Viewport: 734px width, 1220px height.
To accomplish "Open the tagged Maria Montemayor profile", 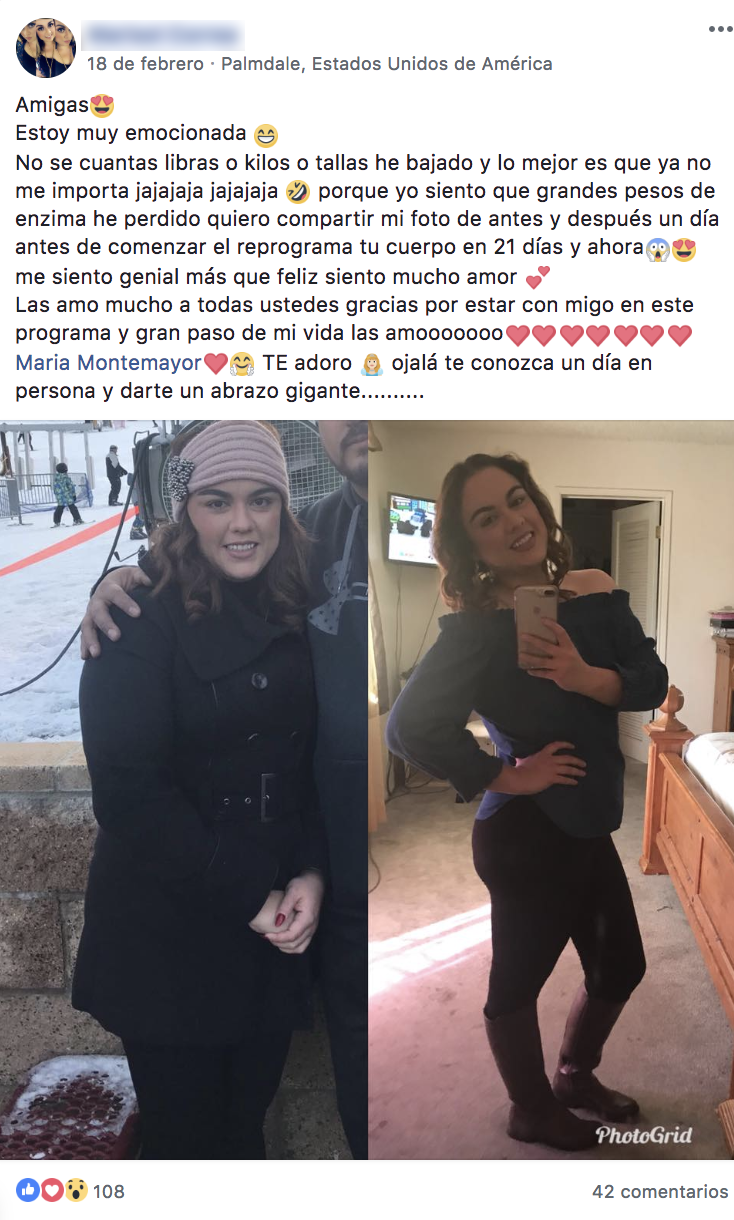I will click(x=108, y=363).
